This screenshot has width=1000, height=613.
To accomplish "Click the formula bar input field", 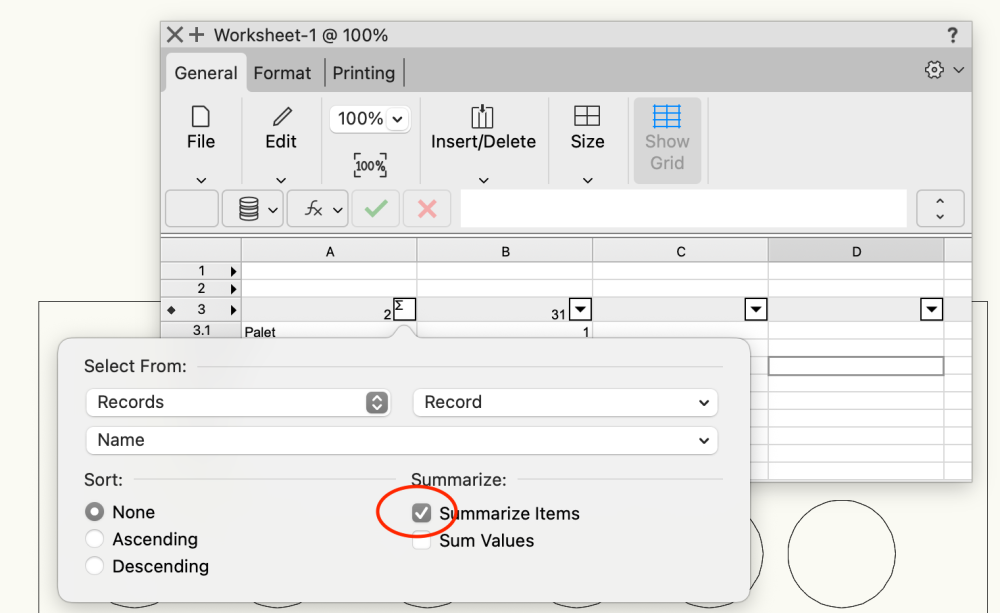I will (682, 209).
